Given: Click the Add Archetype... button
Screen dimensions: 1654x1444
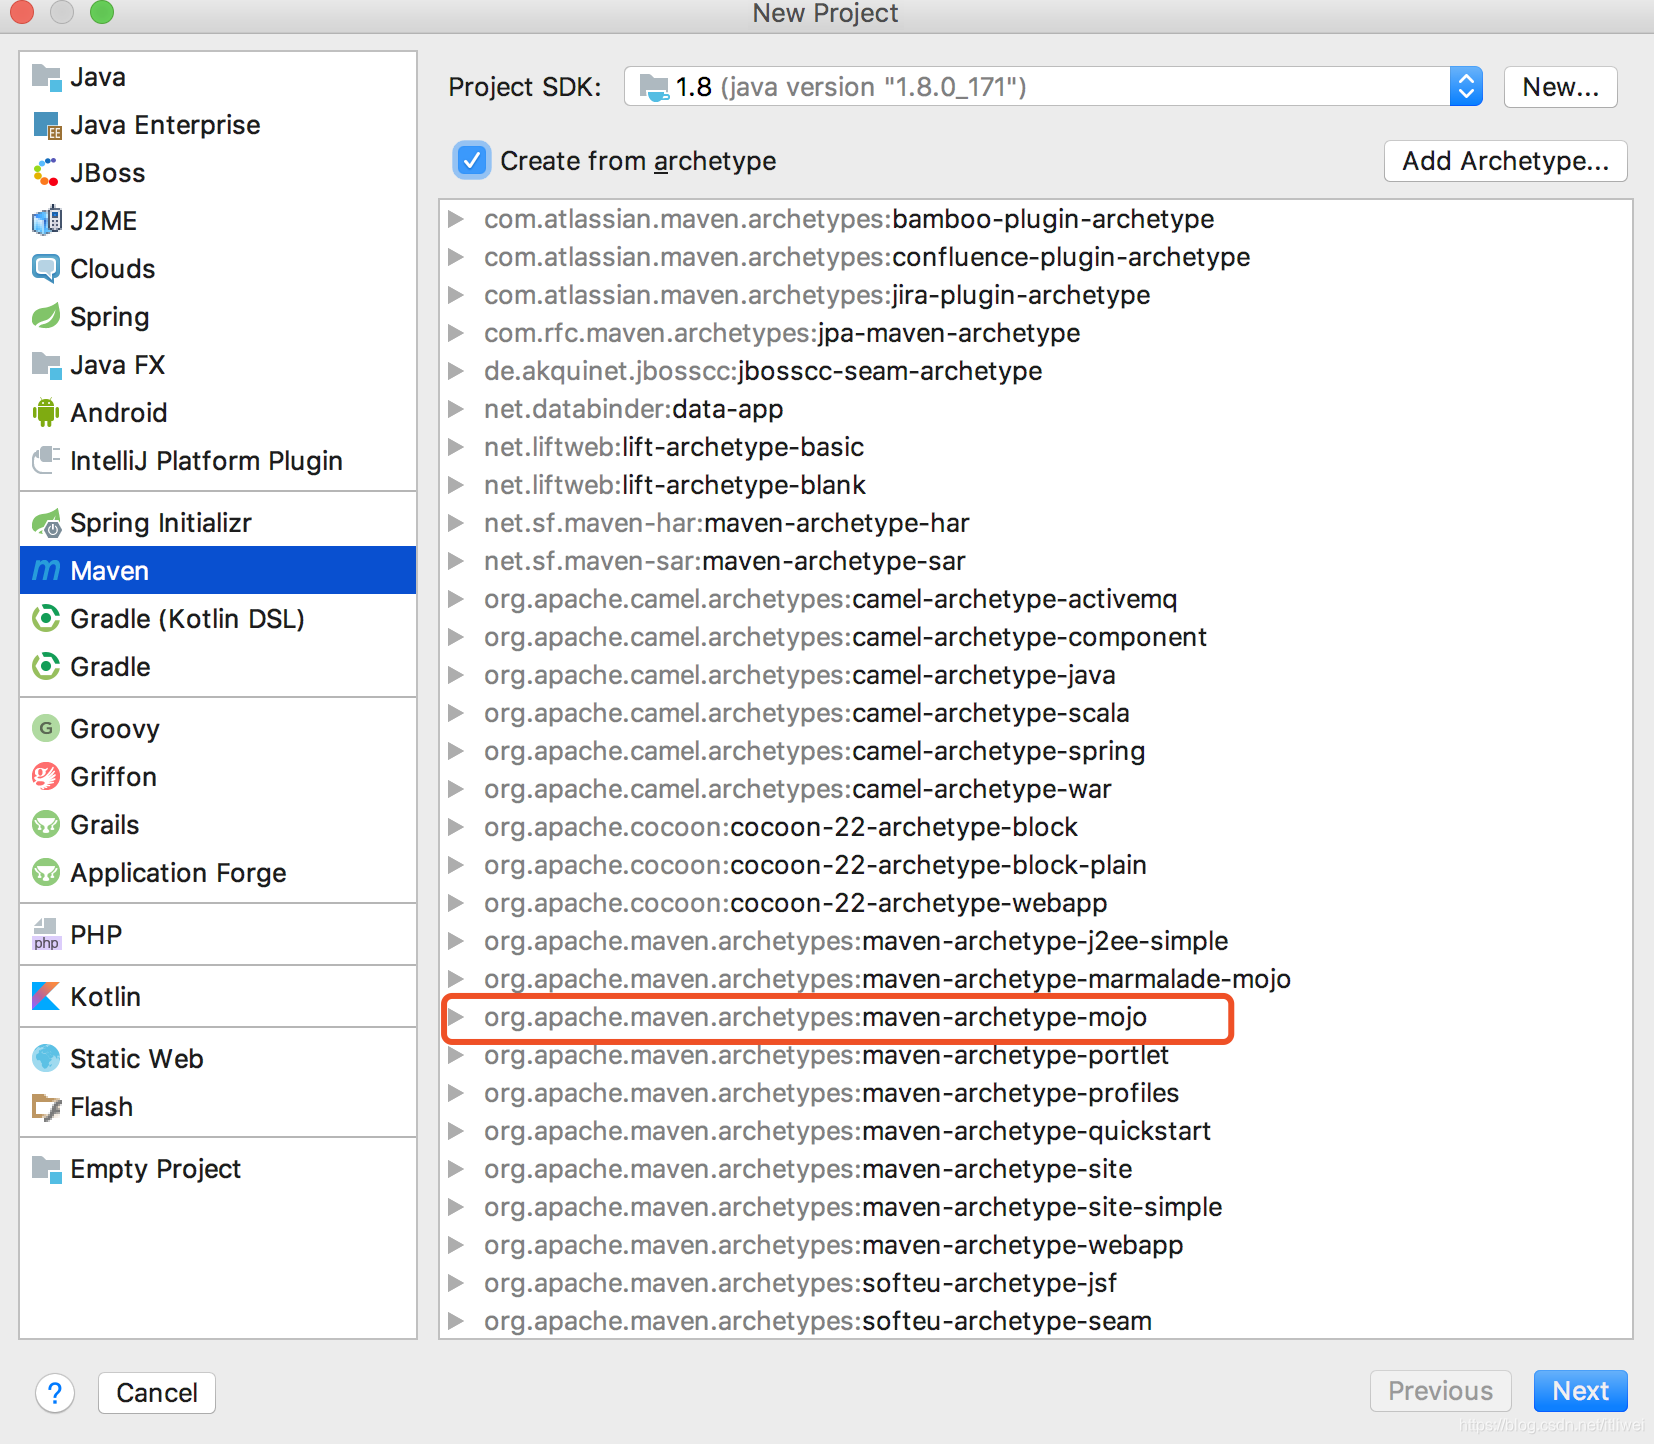Looking at the screenshot, I should [1506, 161].
